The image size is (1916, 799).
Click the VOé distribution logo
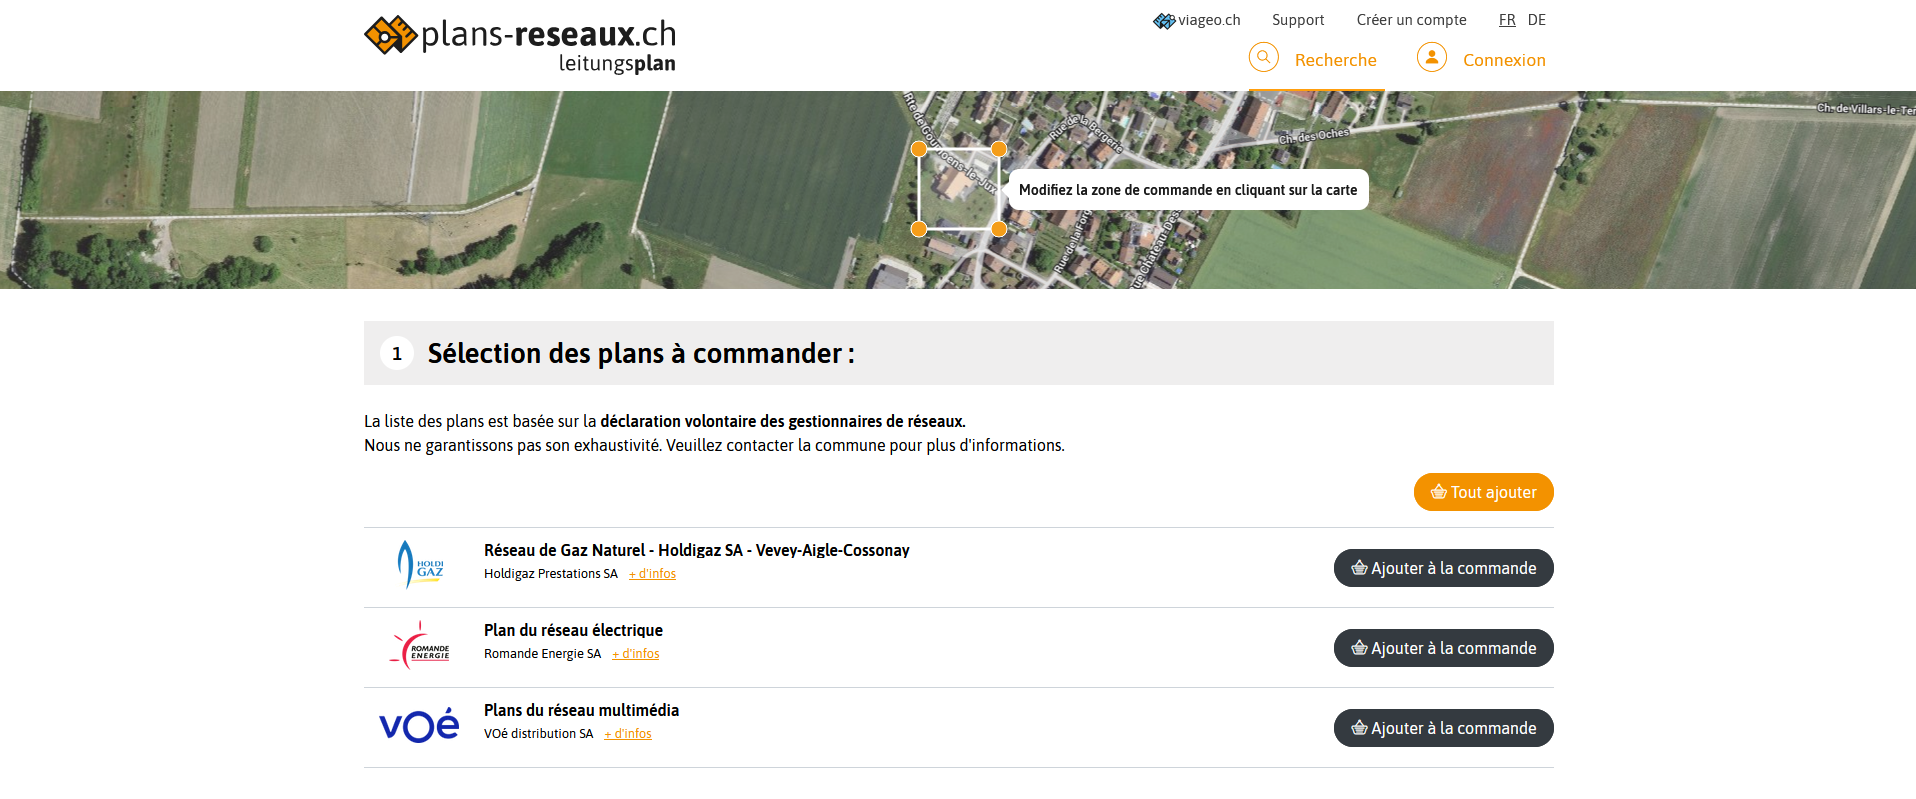coord(419,726)
